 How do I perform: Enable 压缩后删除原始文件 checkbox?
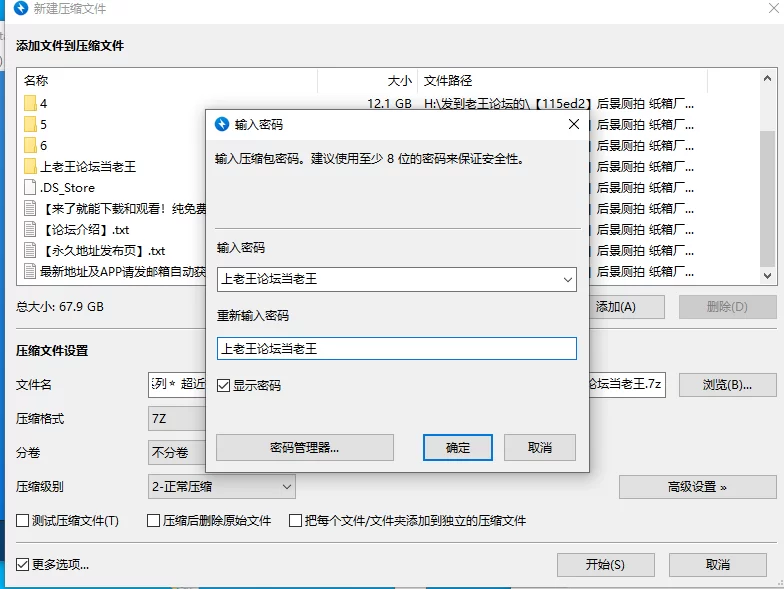pos(154,520)
